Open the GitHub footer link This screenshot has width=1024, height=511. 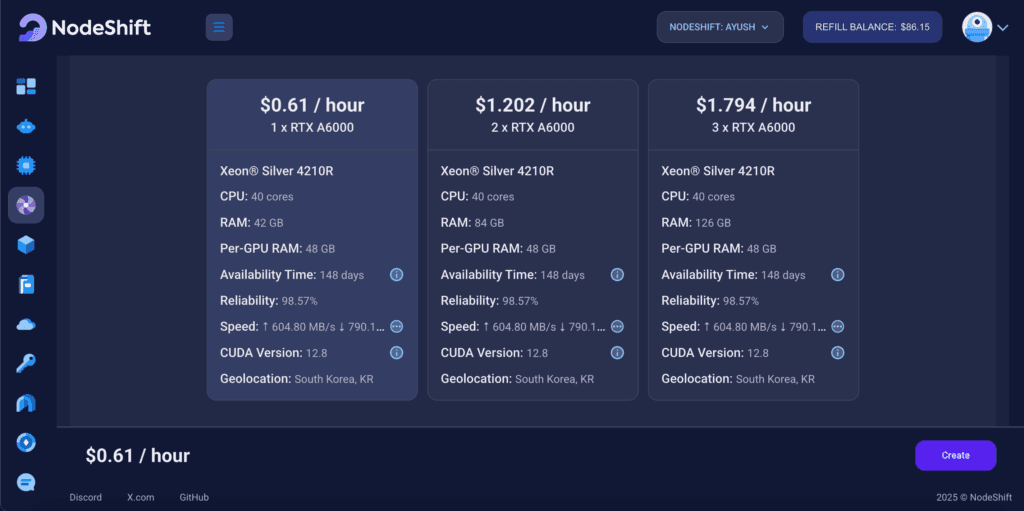click(194, 497)
